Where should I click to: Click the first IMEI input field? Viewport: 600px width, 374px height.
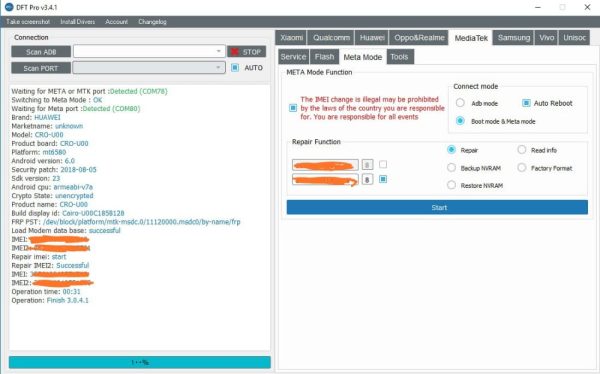(x=325, y=165)
